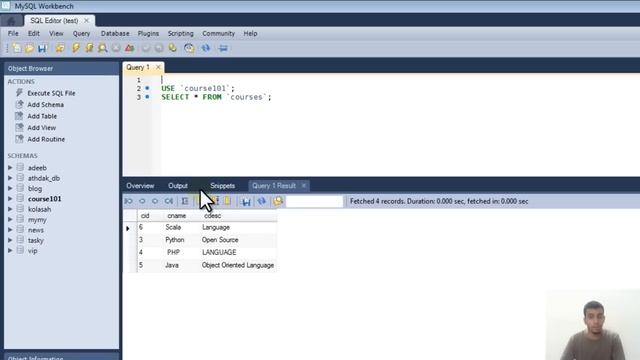Select the course101 schema name

44,199
